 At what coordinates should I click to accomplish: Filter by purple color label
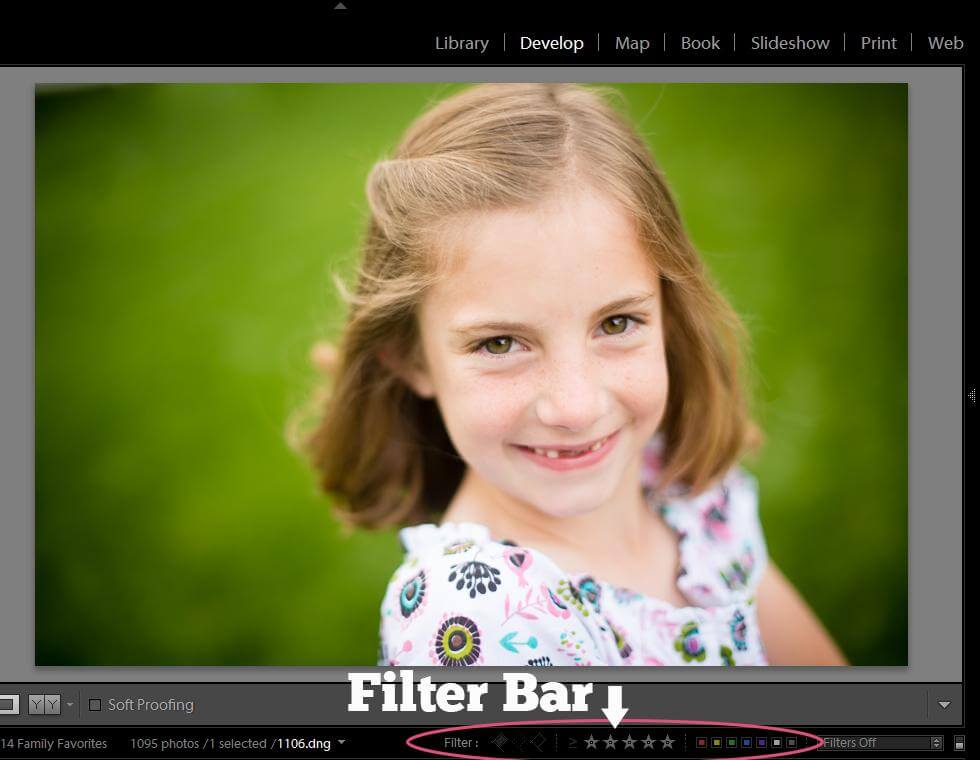click(x=761, y=742)
